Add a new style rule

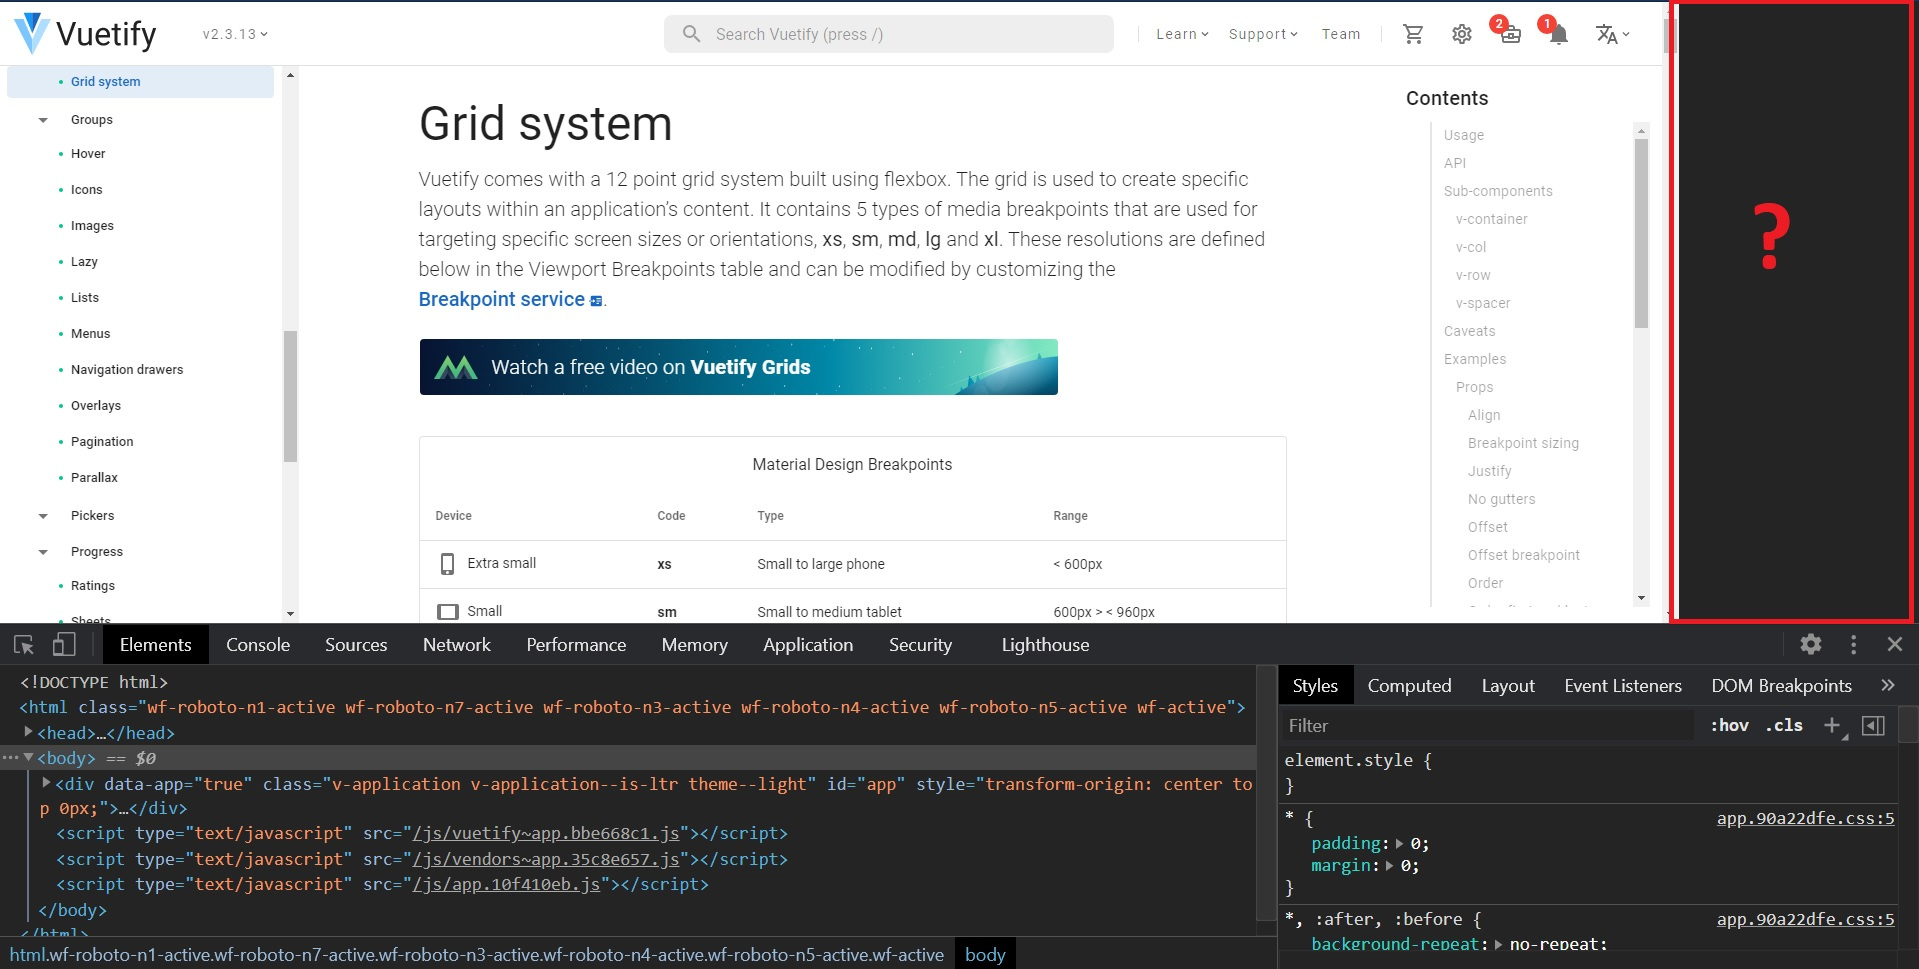pos(1832,726)
